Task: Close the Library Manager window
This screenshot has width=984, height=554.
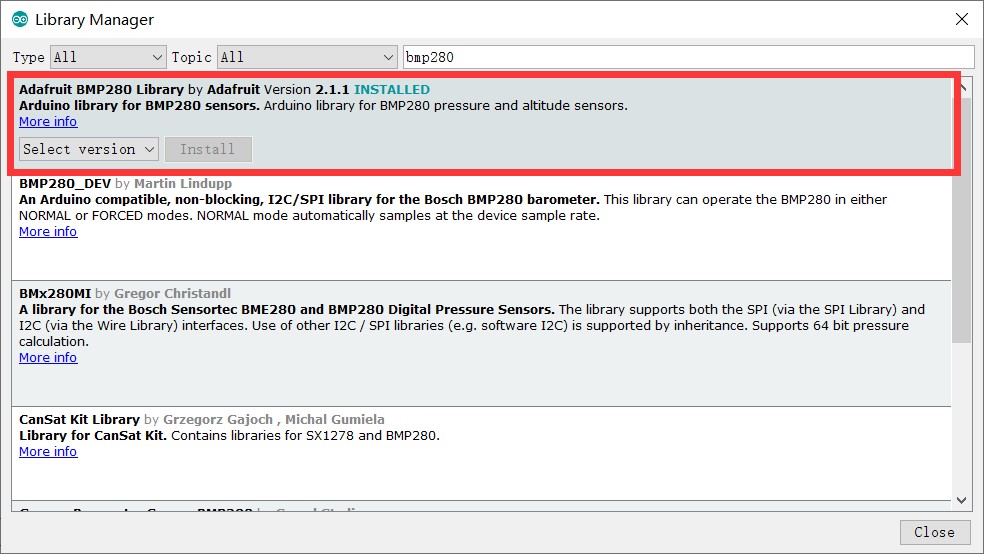Action: [961, 19]
